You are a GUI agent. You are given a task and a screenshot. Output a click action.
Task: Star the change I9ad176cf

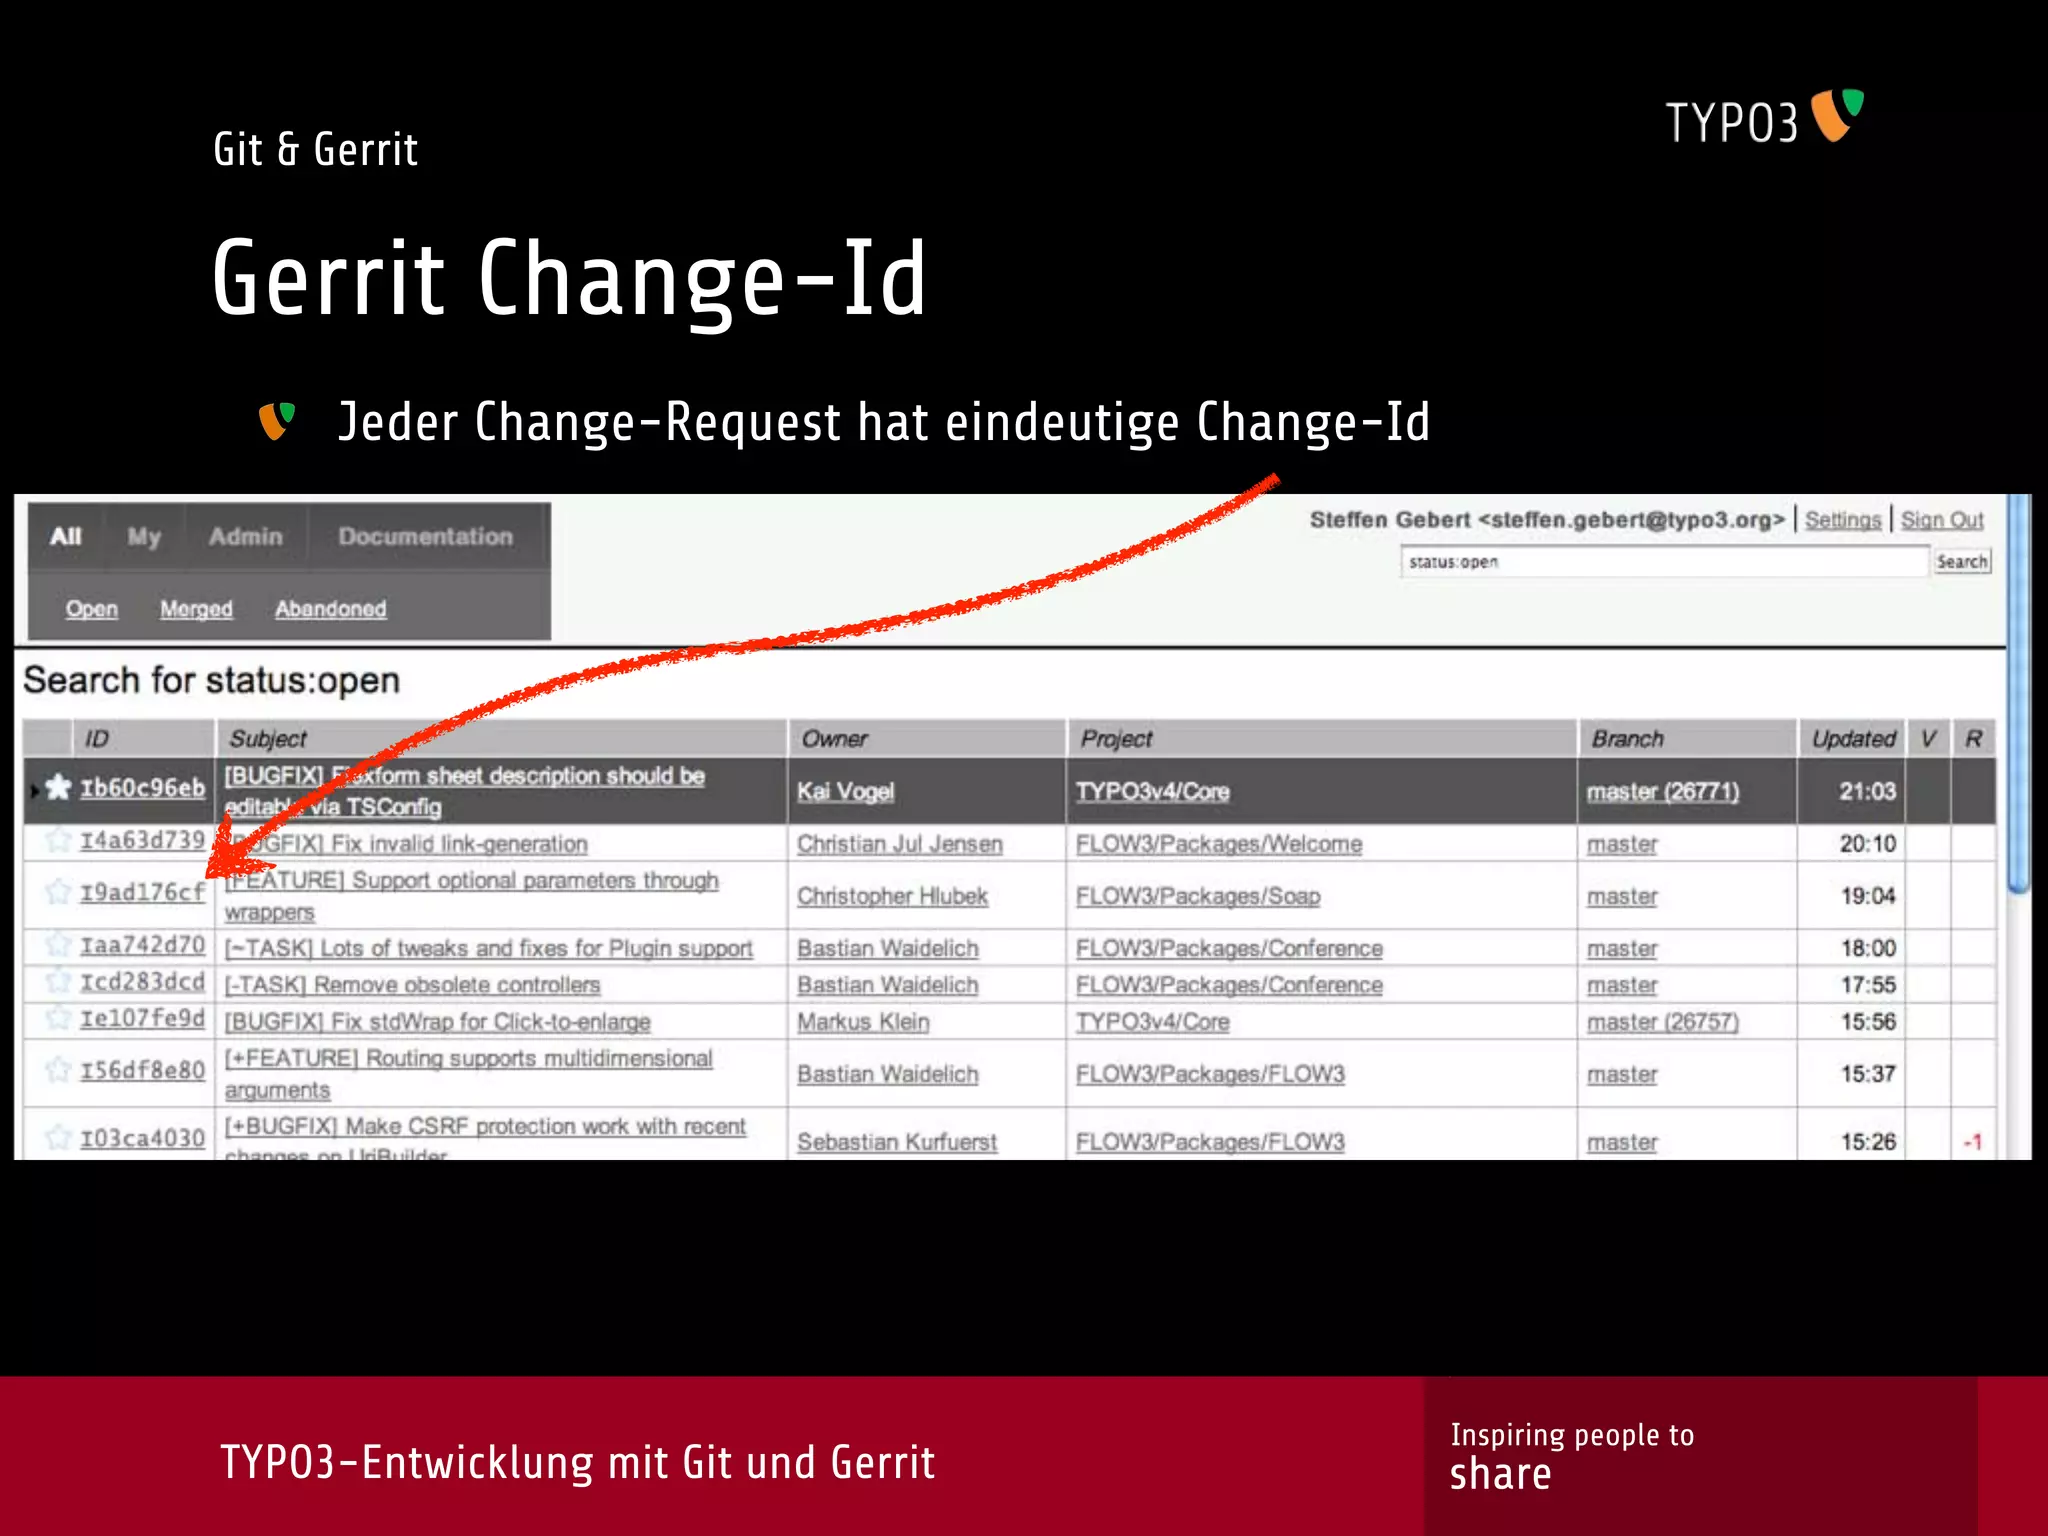click(x=59, y=892)
